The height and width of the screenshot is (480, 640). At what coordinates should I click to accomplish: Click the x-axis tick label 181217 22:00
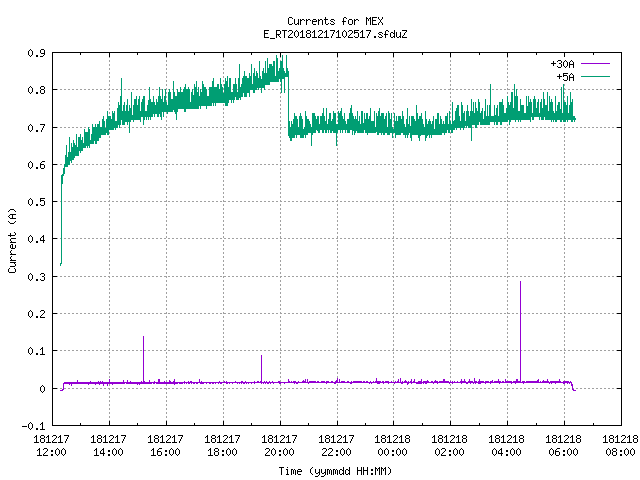(x=336, y=446)
